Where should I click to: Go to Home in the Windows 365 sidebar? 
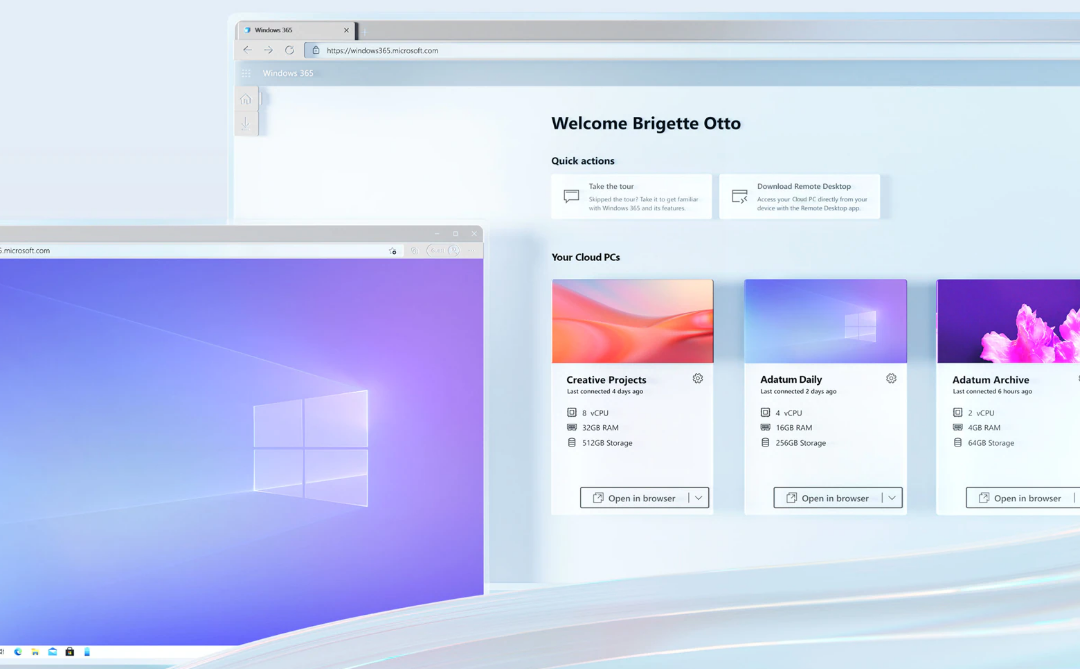click(x=246, y=99)
